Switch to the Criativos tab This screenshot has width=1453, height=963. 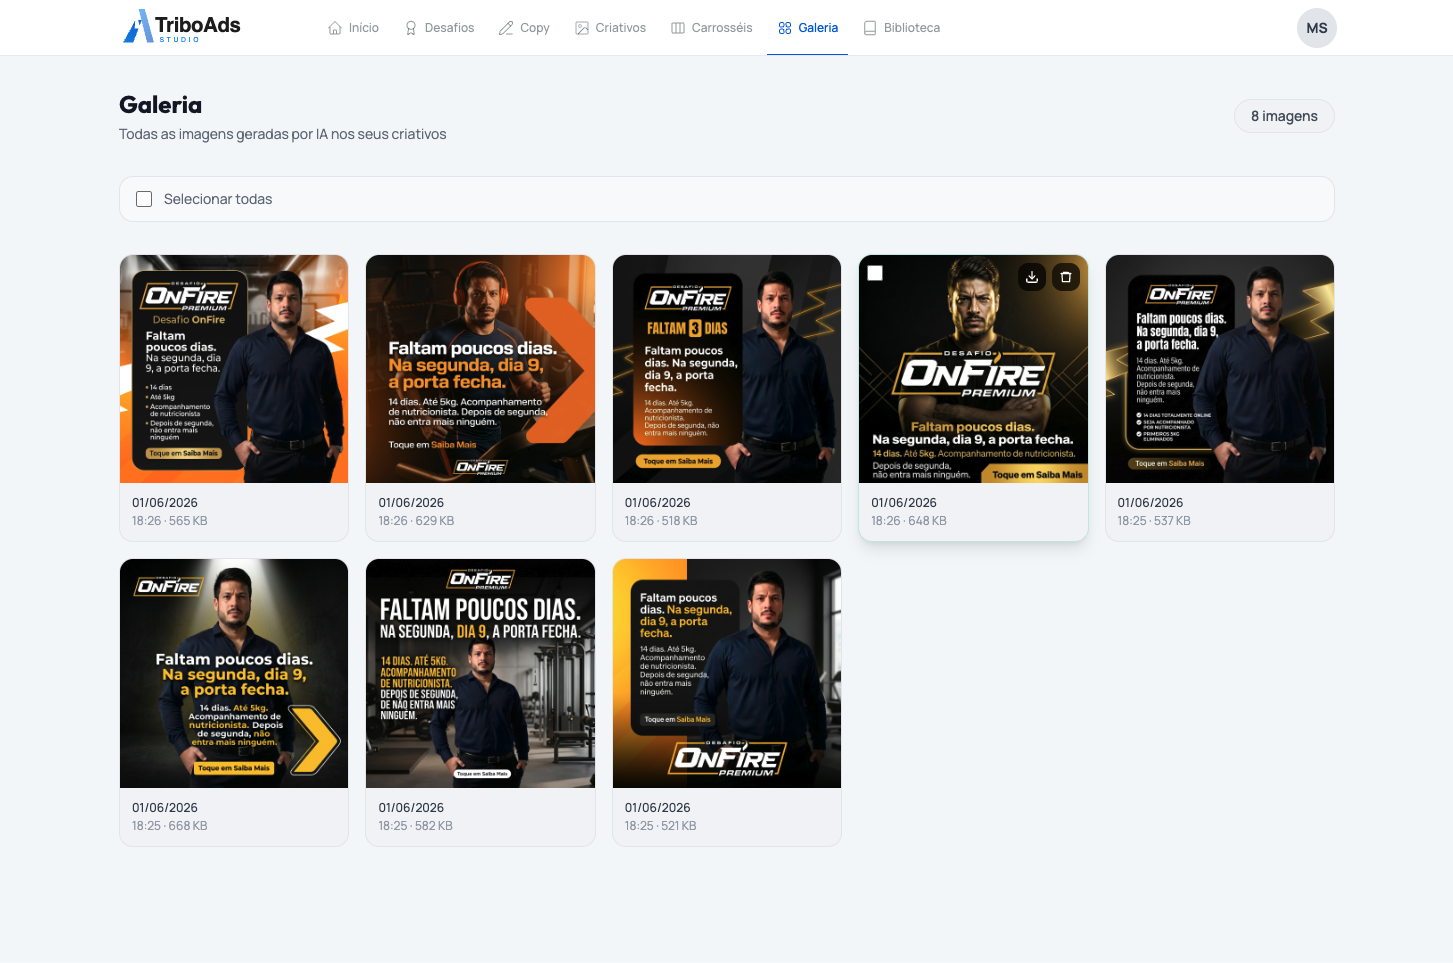611,28
